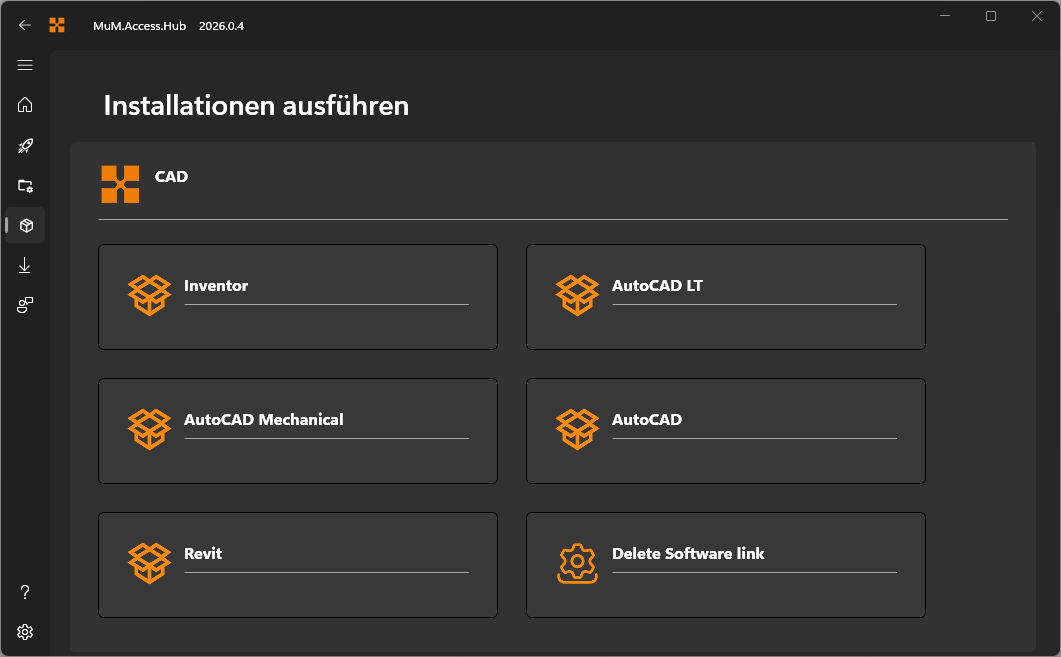Launch the AutoCAD LT installation
This screenshot has width=1061, height=657.
725,296
